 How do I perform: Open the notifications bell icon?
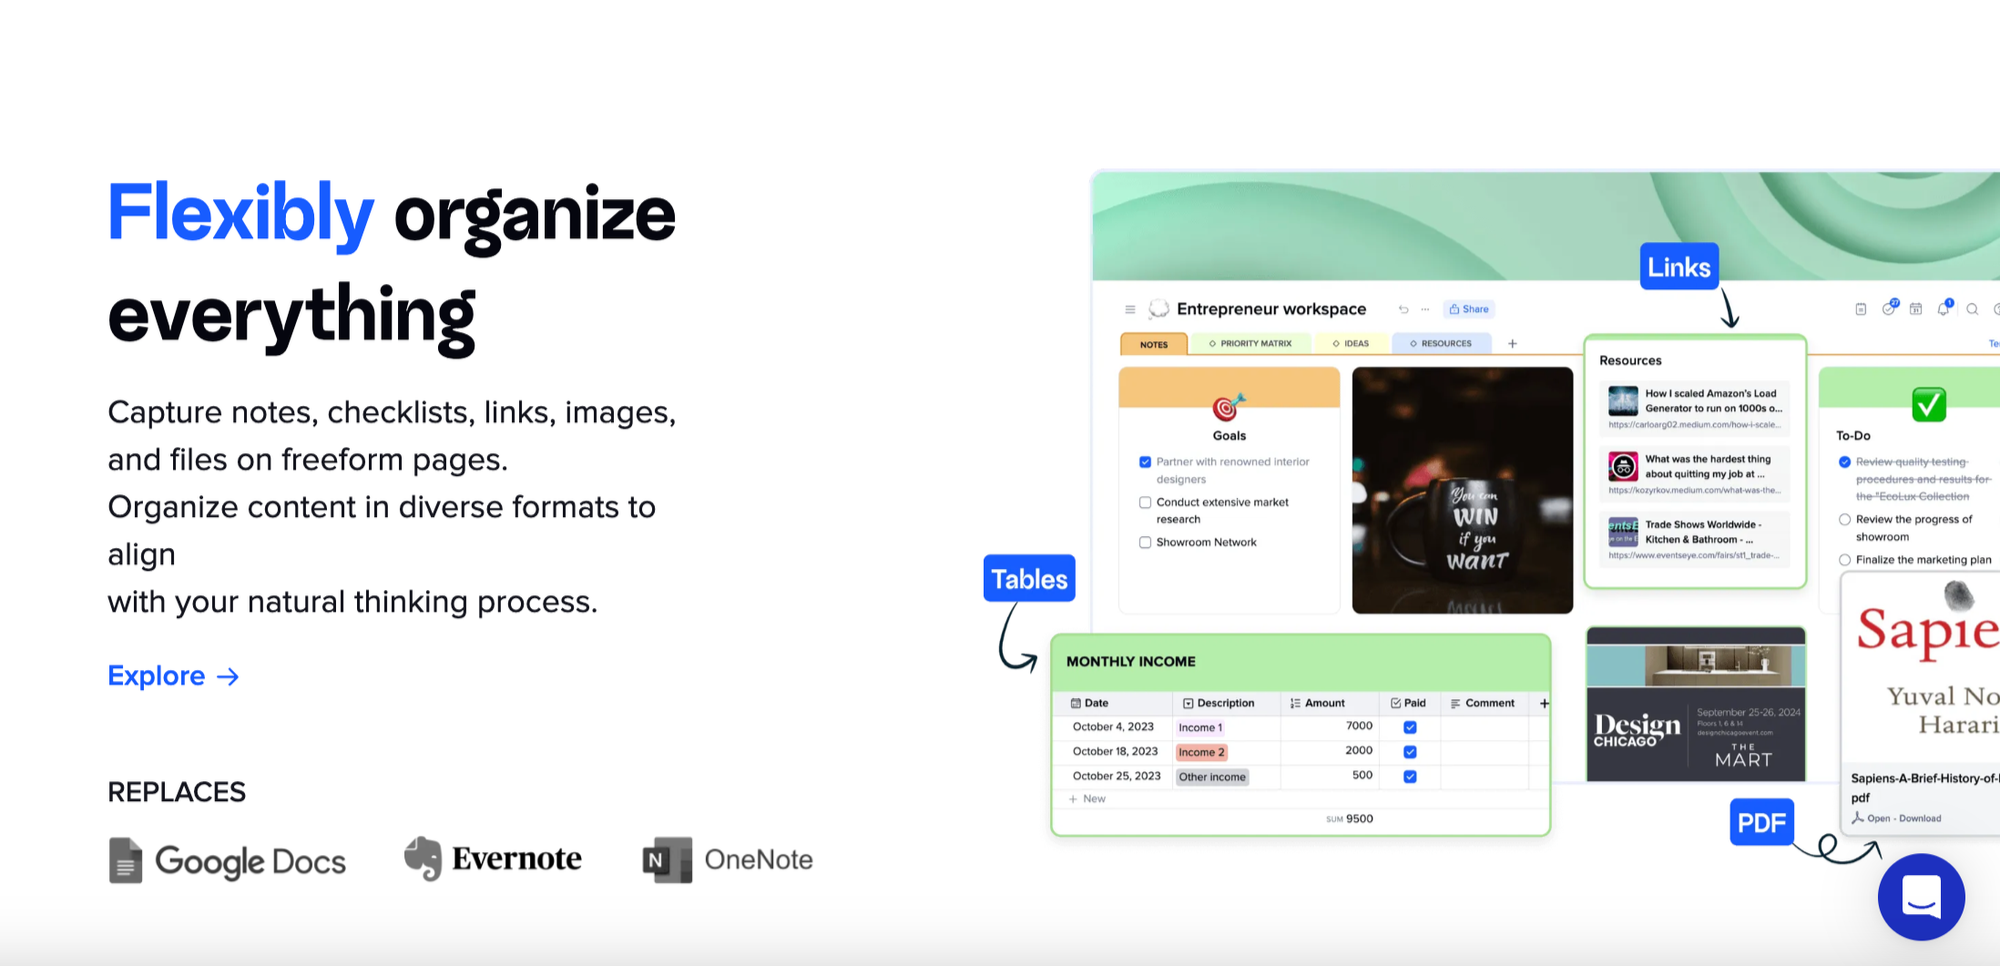click(1943, 309)
